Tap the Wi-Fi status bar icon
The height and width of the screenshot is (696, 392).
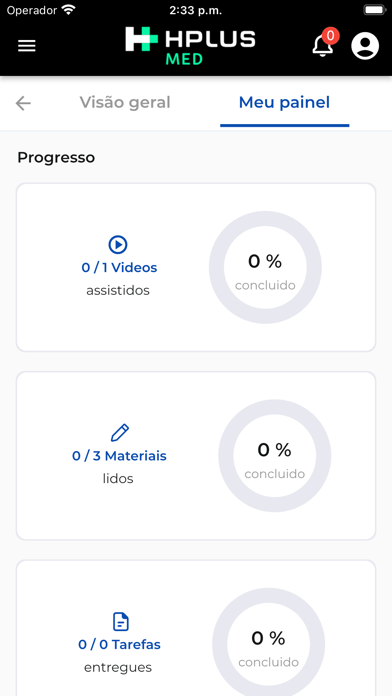tap(68, 10)
